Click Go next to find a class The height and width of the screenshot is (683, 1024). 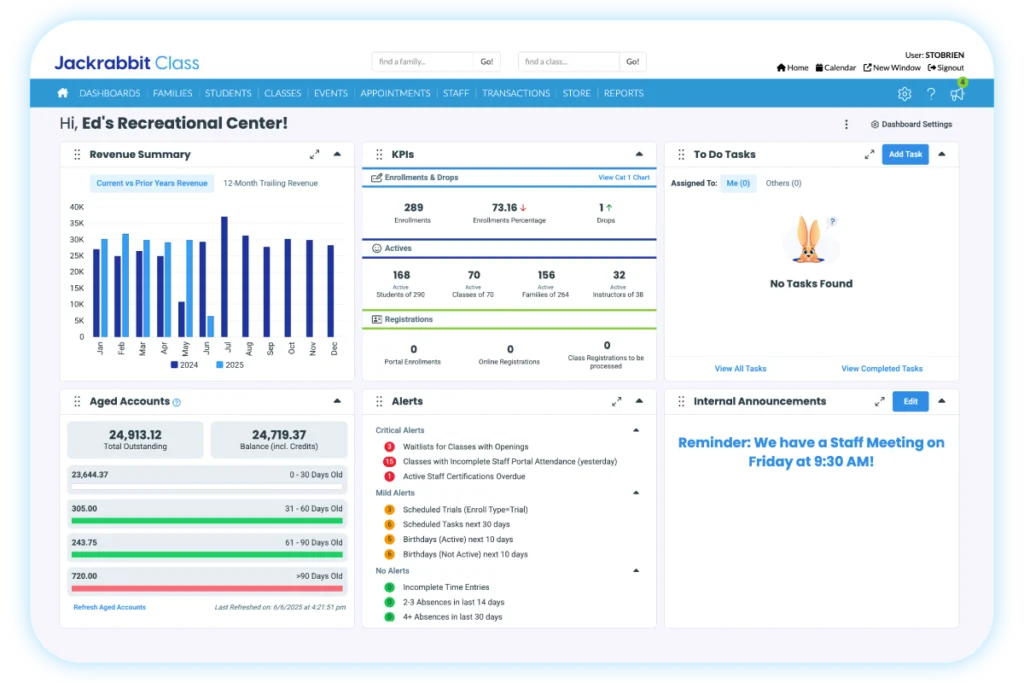pos(633,61)
